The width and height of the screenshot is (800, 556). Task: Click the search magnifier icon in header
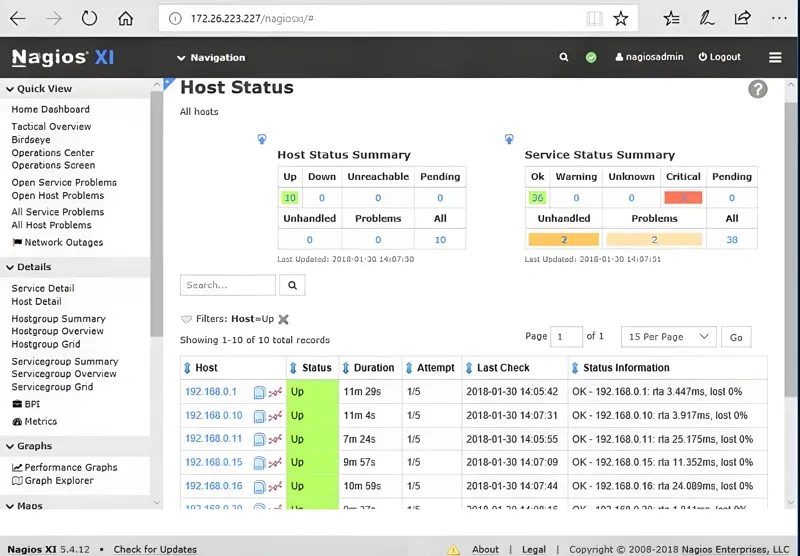[x=564, y=58]
